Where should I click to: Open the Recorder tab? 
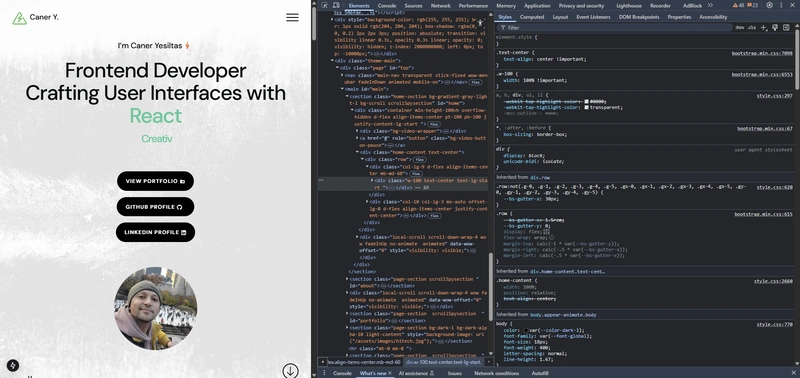tap(660, 6)
